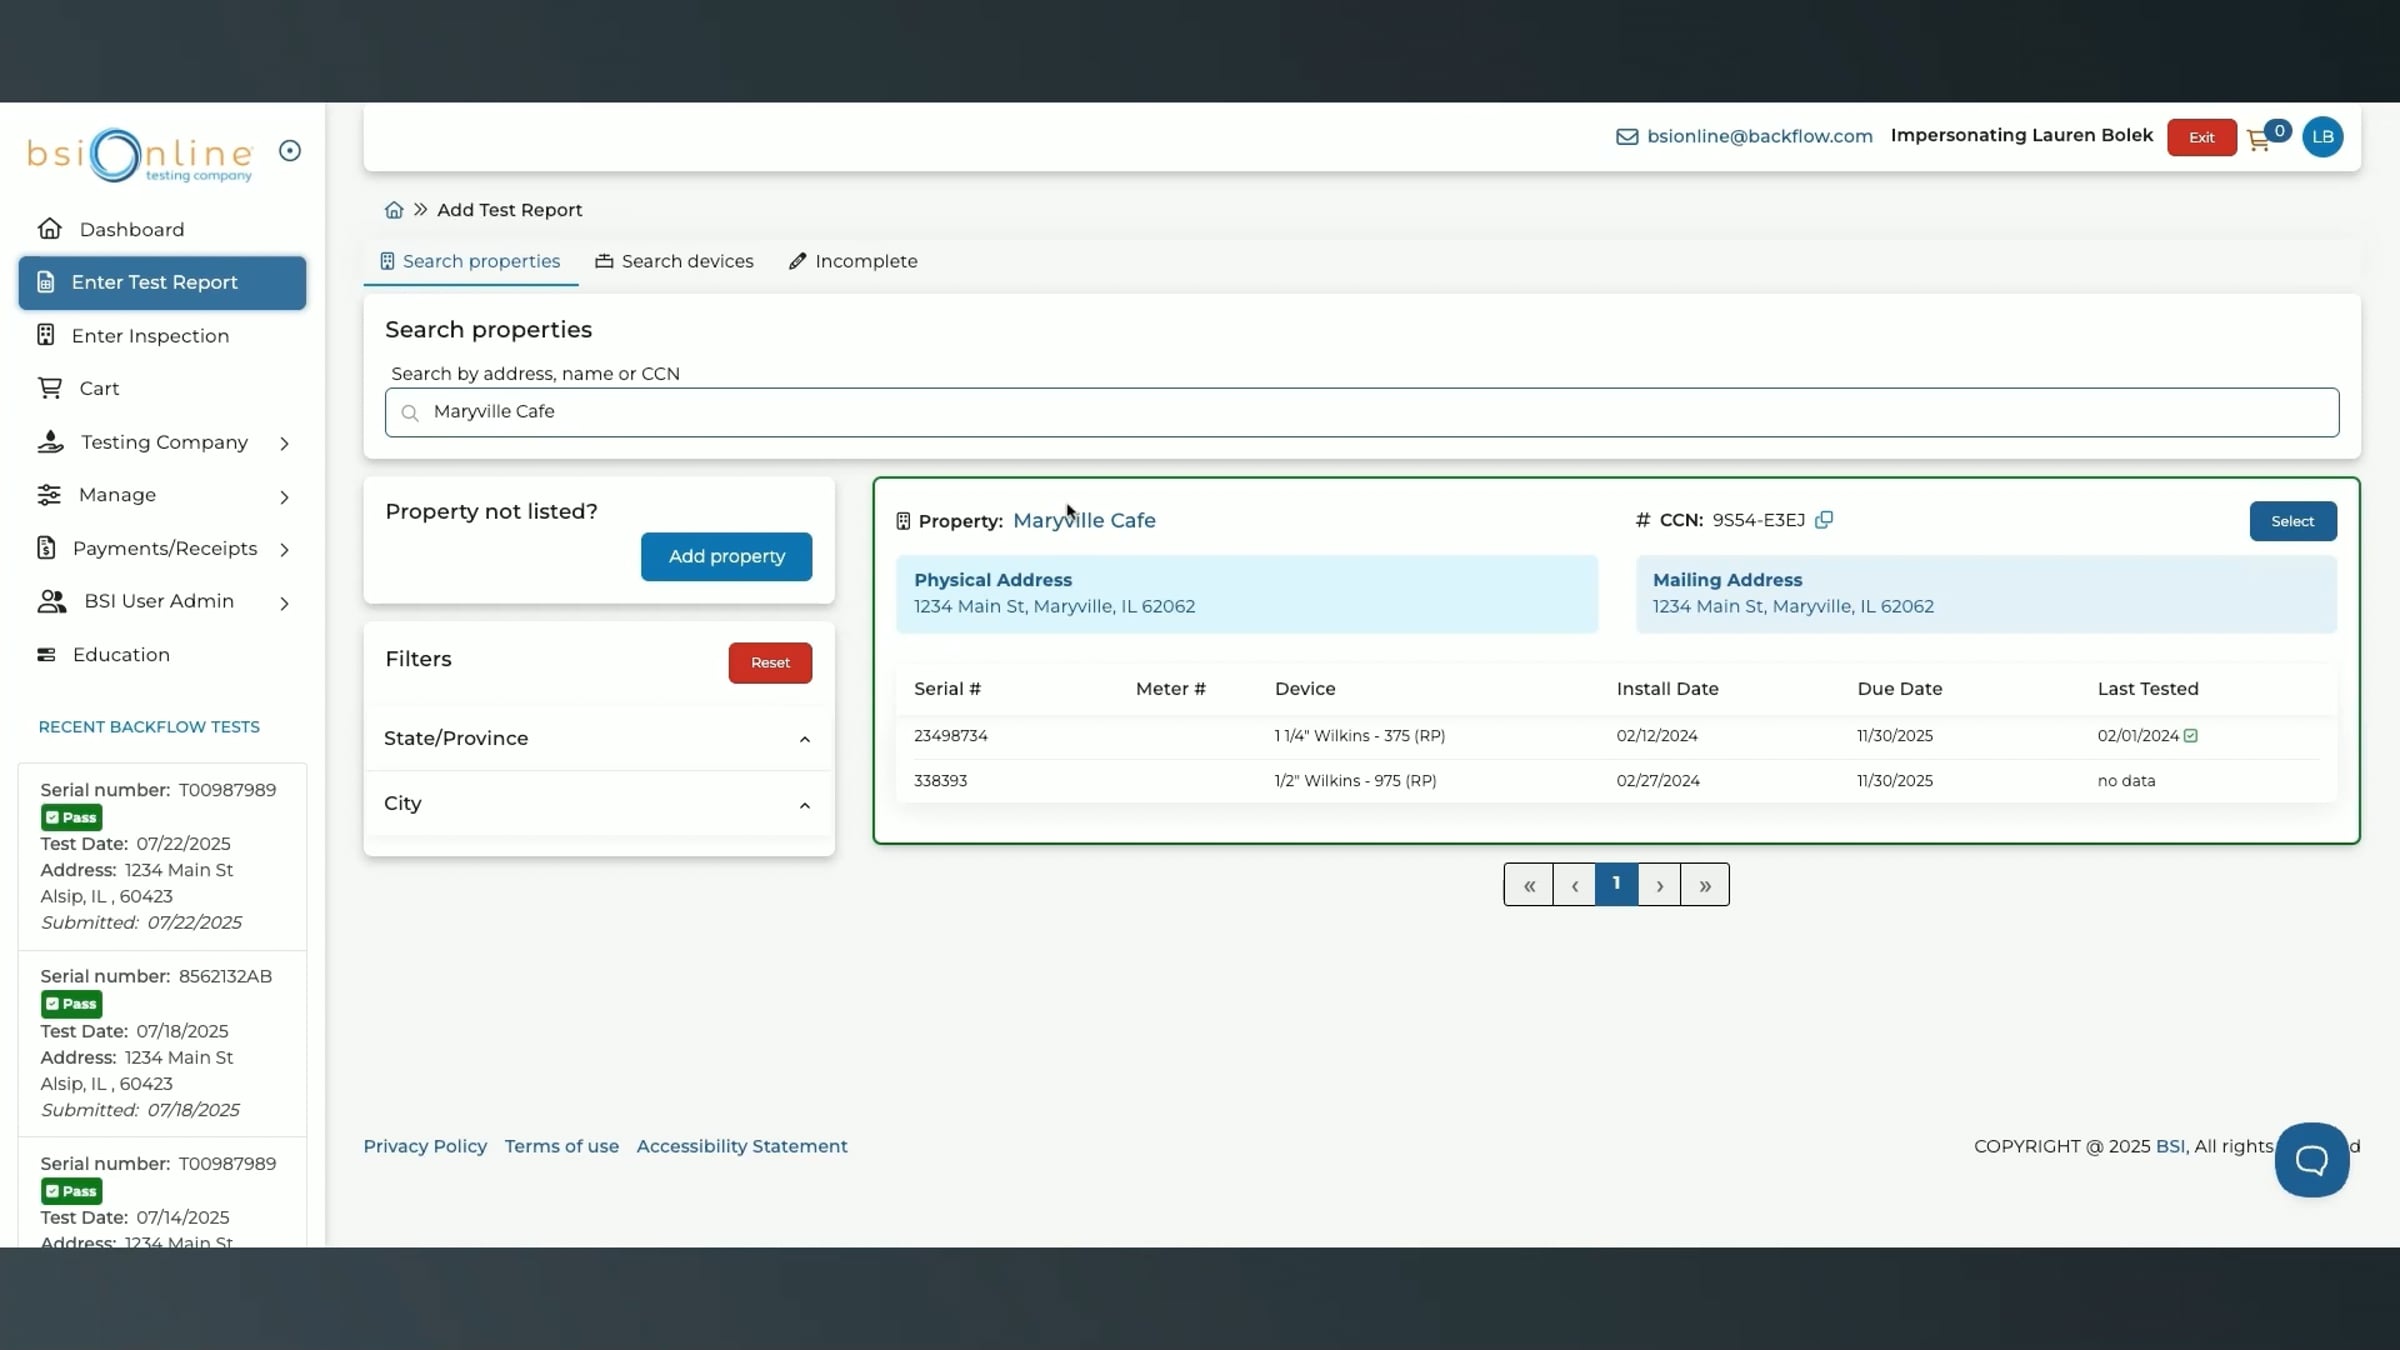Open the chat support bubble
2400x1350 pixels.
tap(2311, 1160)
